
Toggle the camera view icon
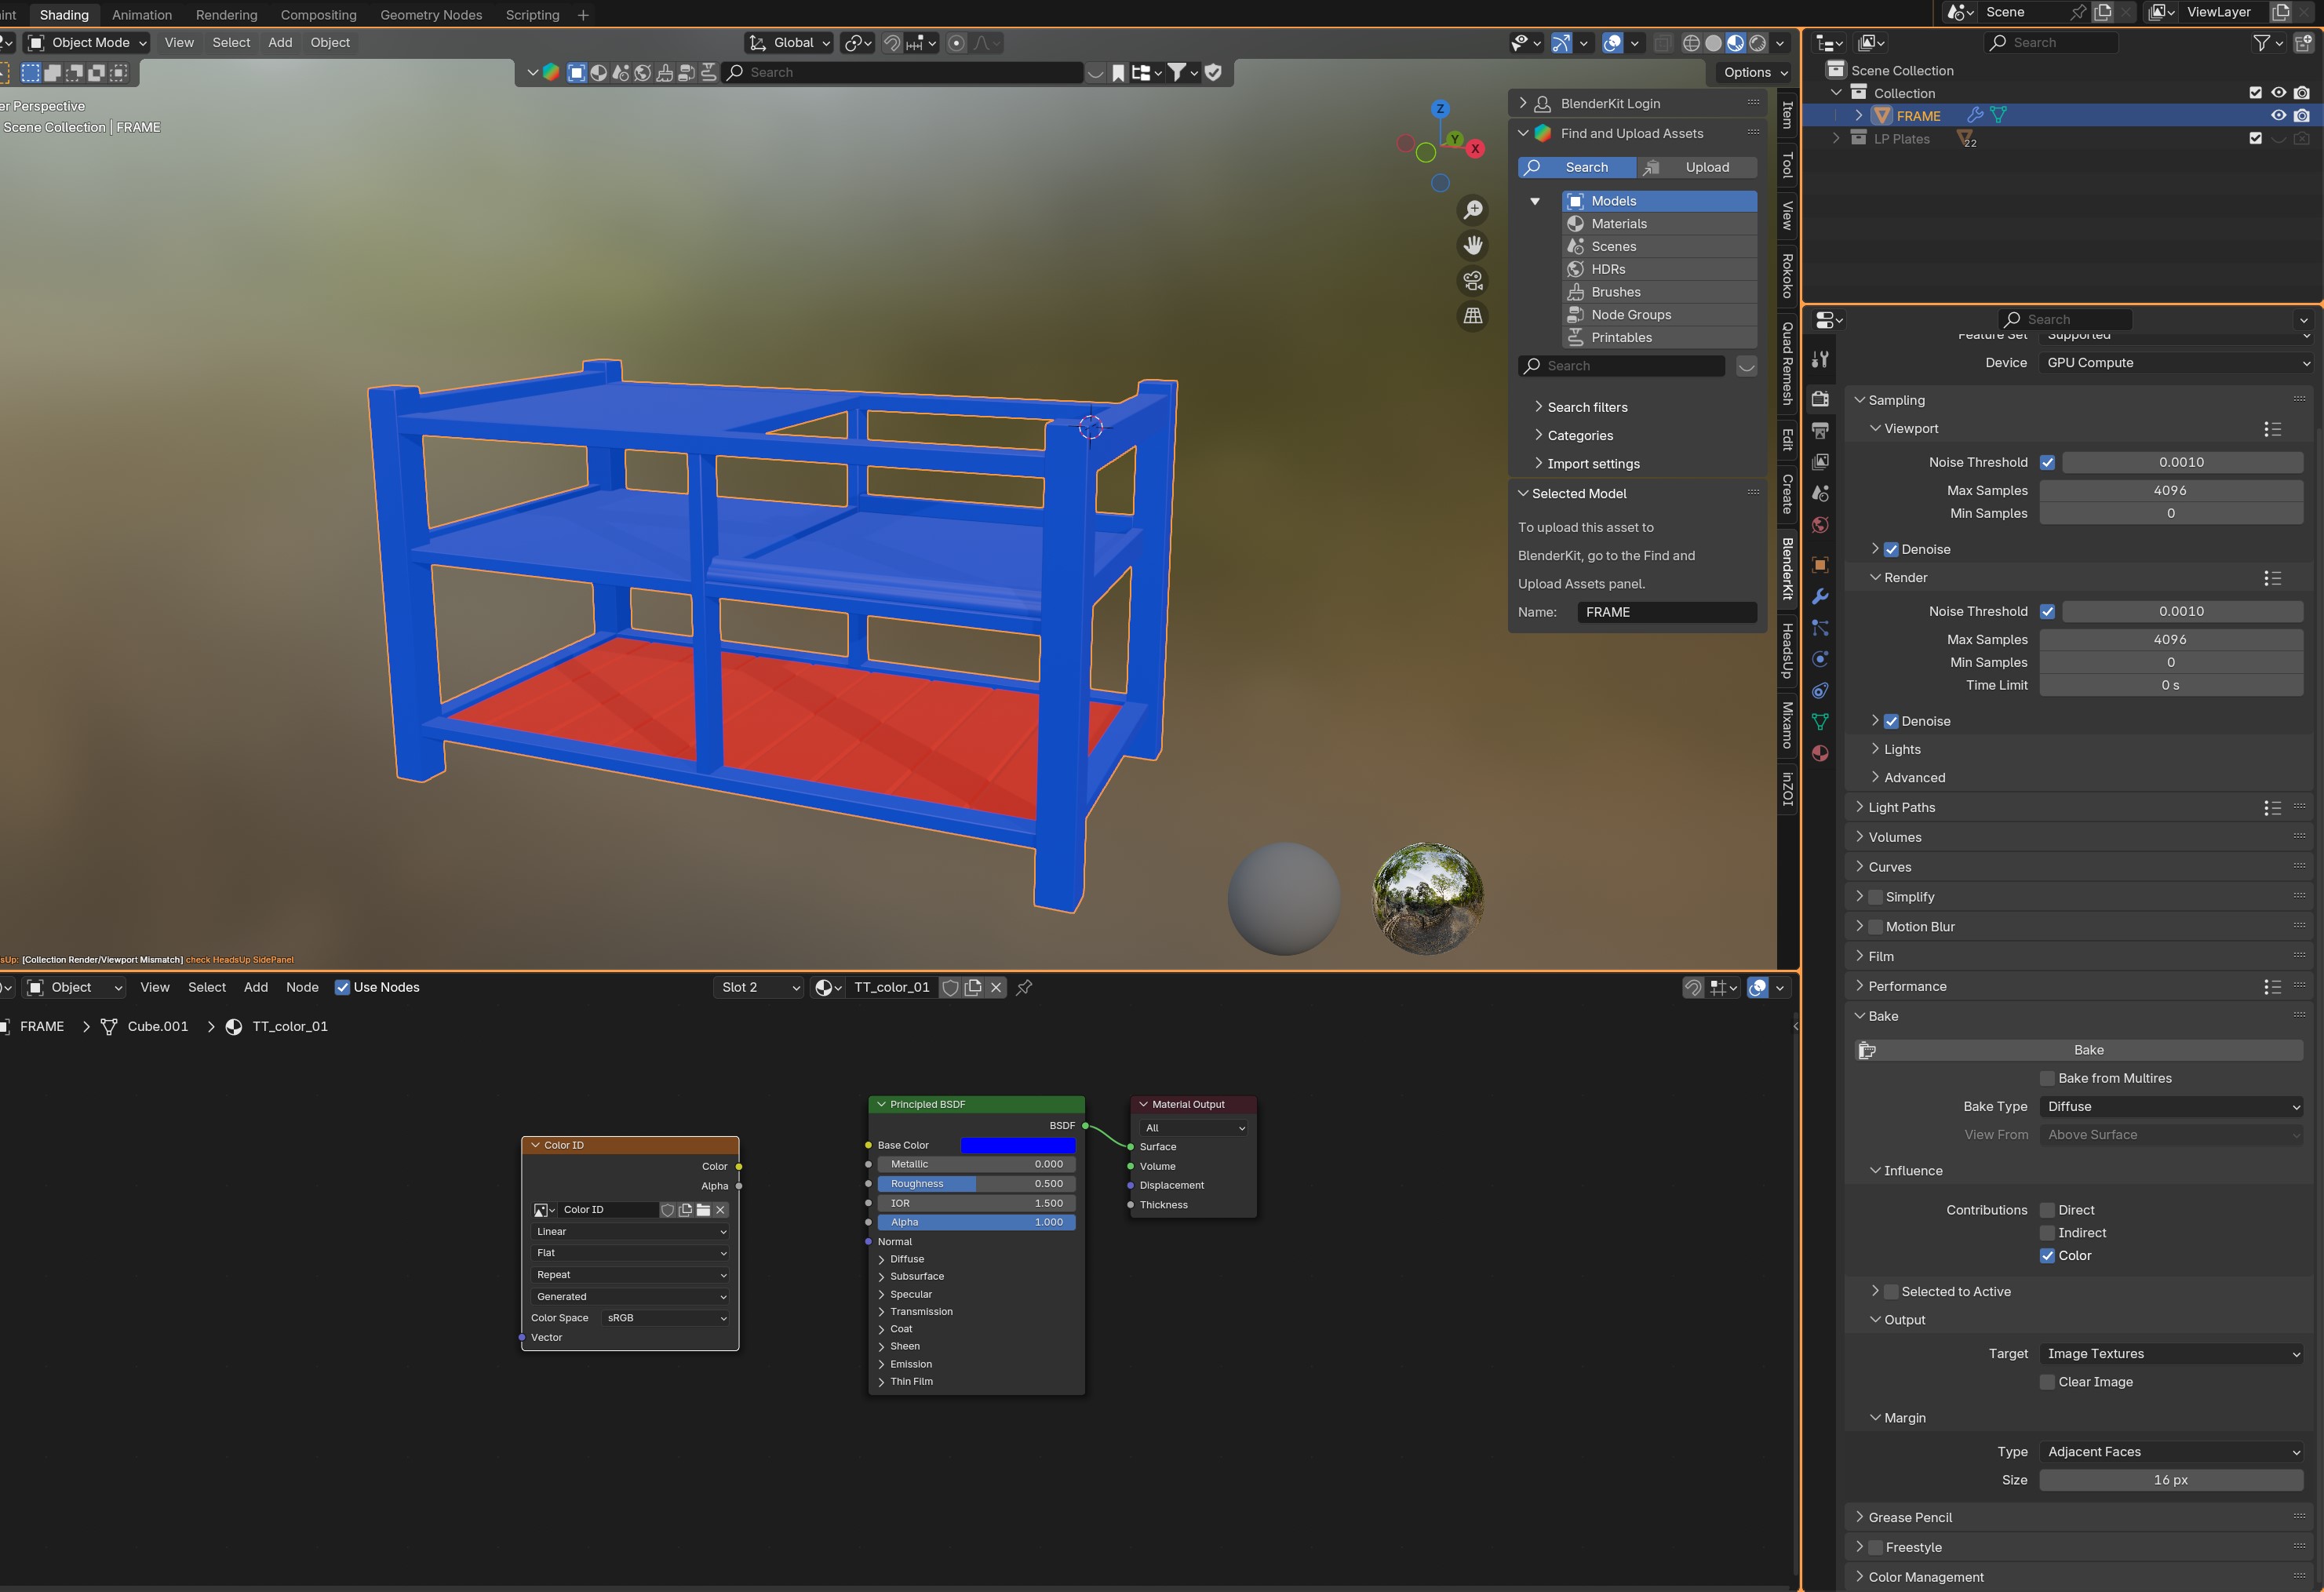click(x=1473, y=281)
